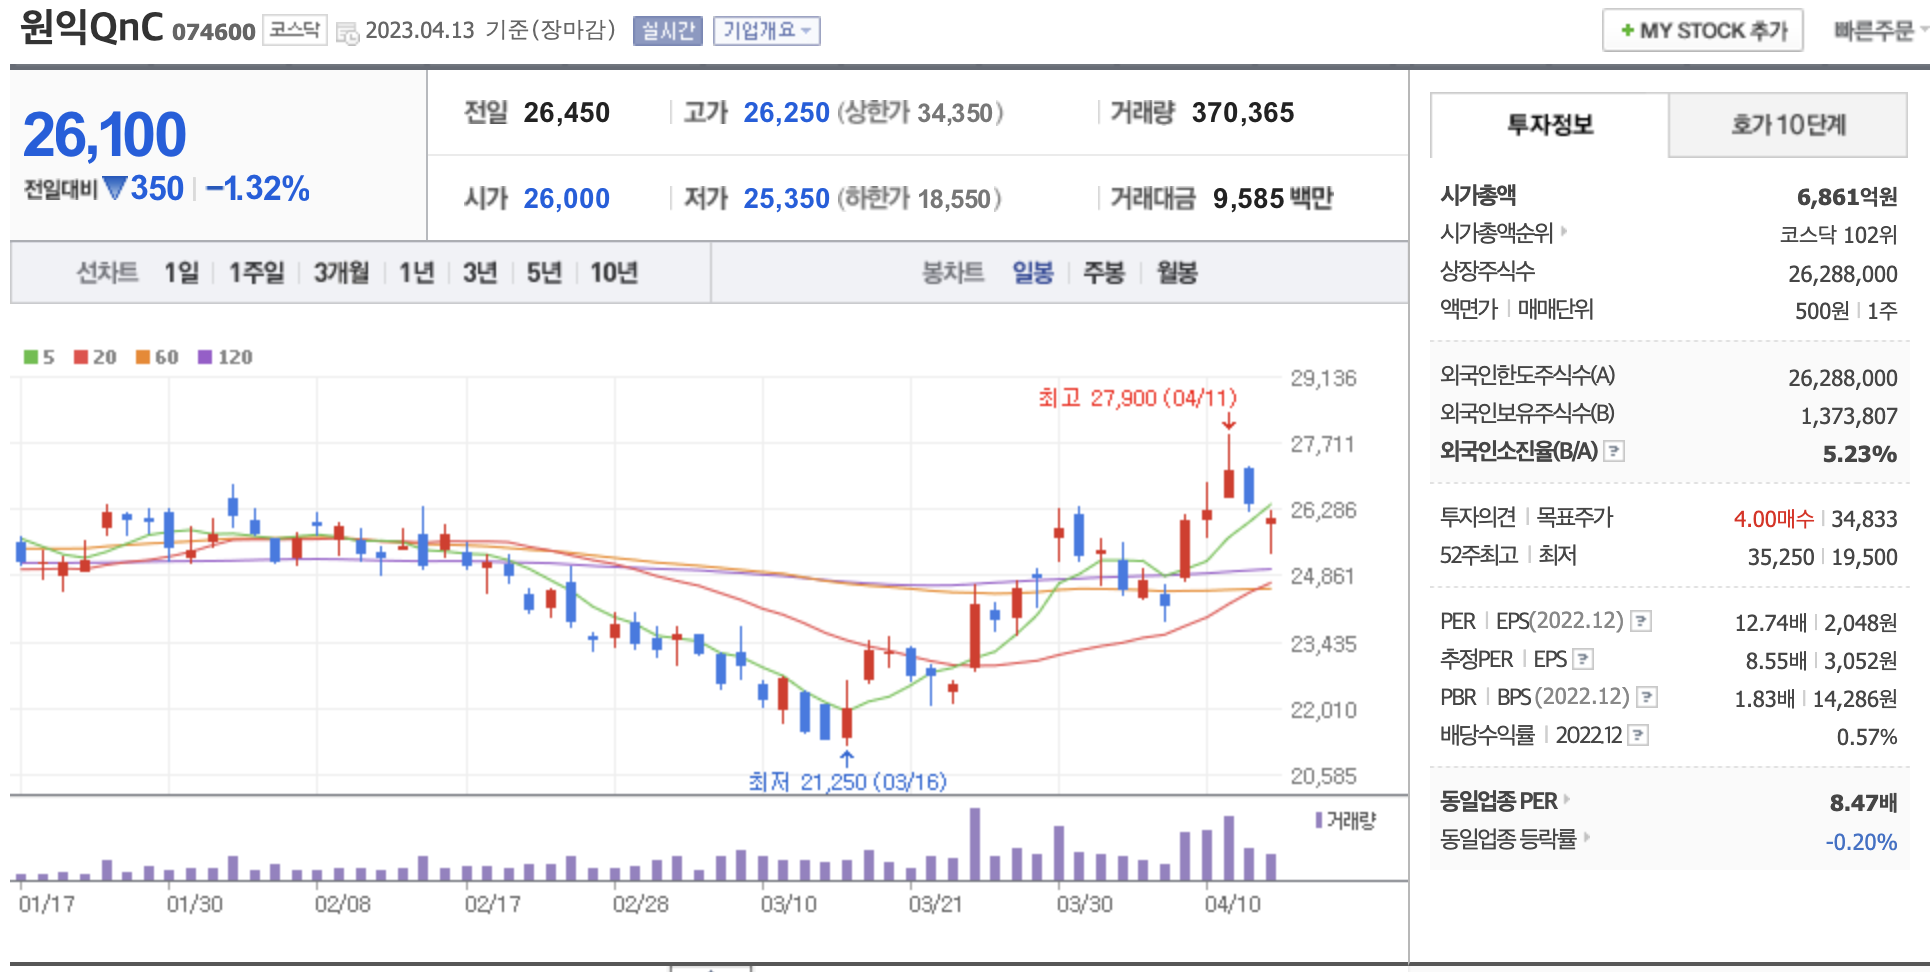The height and width of the screenshot is (972, 1930).
Task: Expand the 빠른주문 dropdown menu
Action: click(x=1880, y=31)
